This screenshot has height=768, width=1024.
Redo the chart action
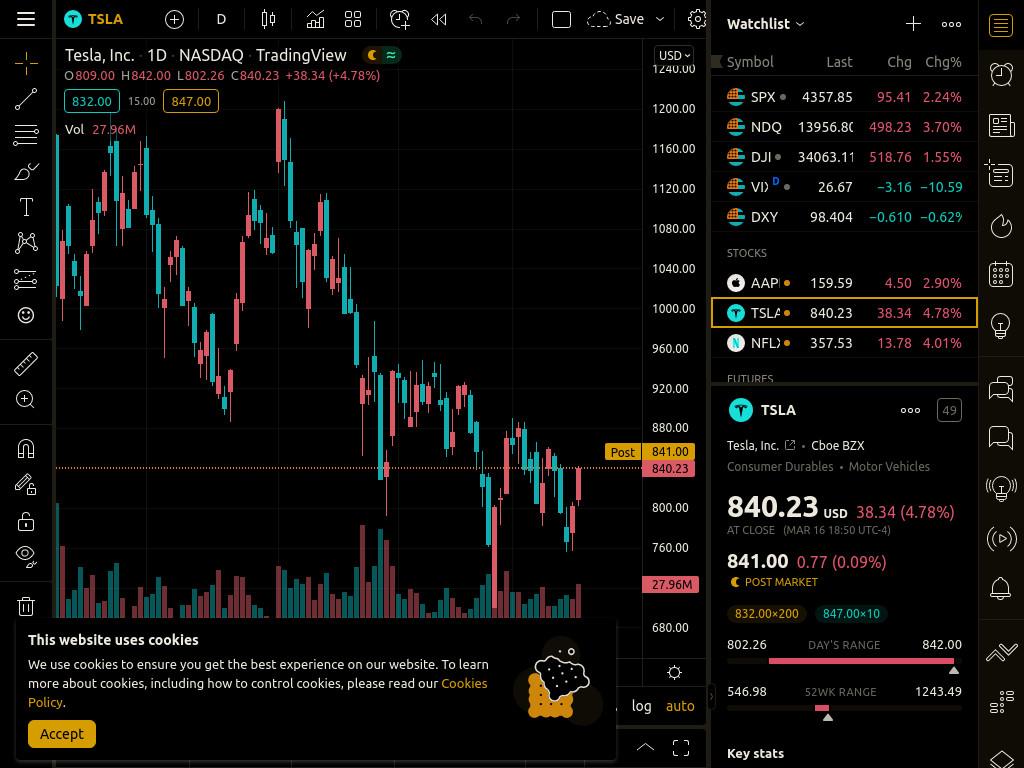pos(514,20)
